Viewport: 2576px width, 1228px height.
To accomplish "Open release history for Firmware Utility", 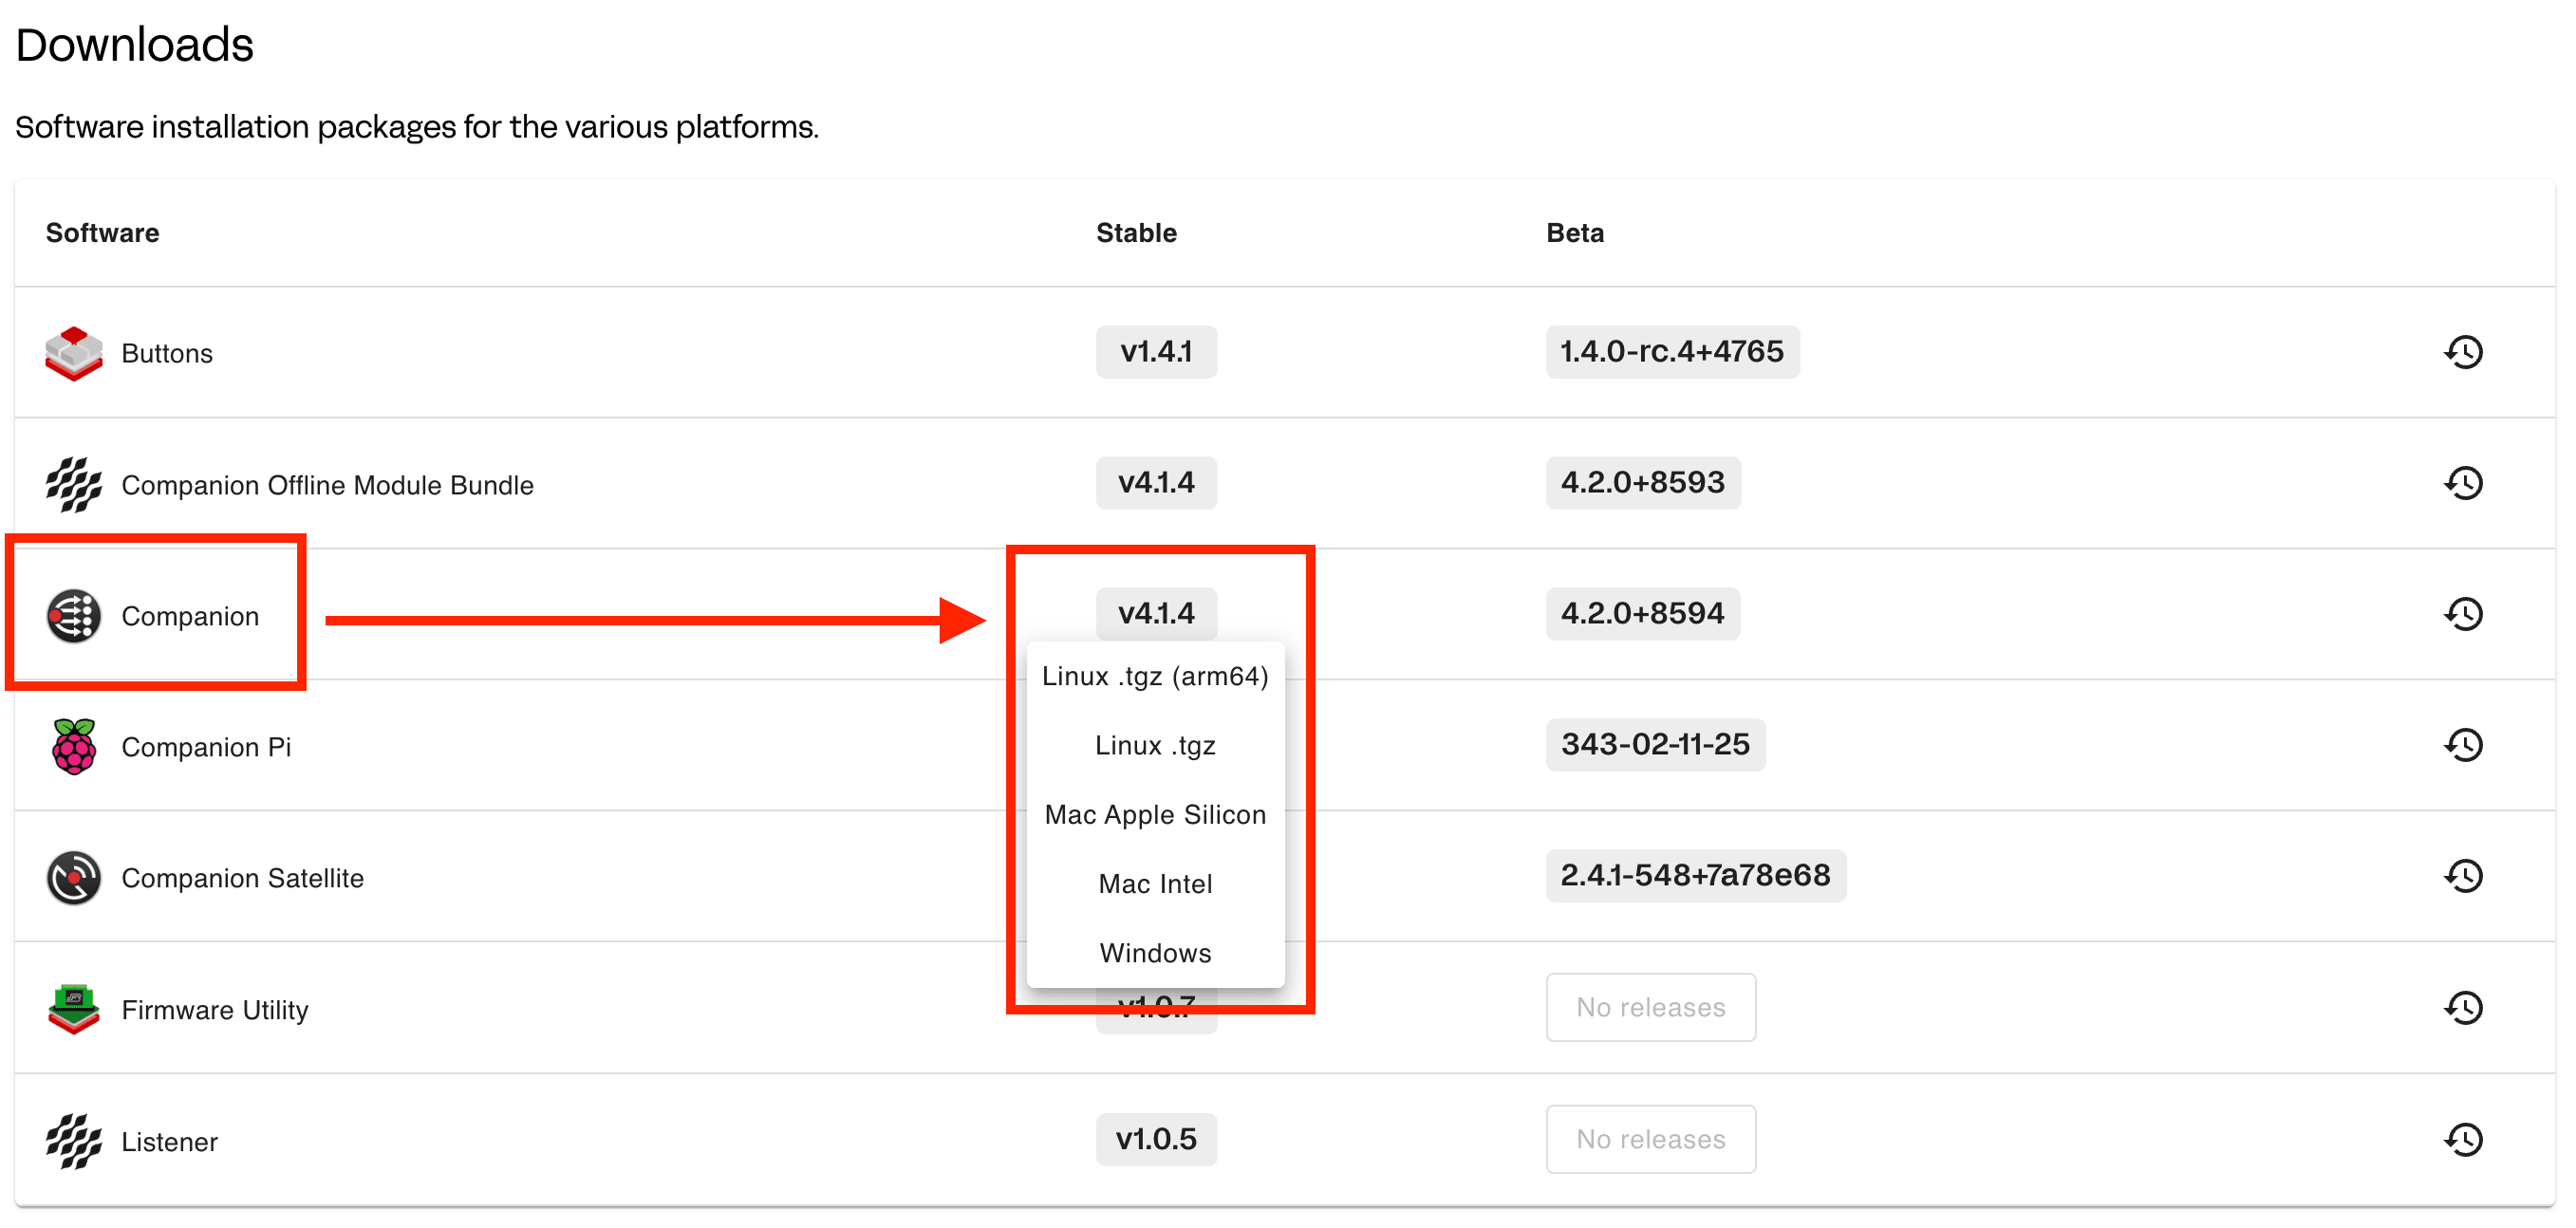I will (x=2463, y=1008).
